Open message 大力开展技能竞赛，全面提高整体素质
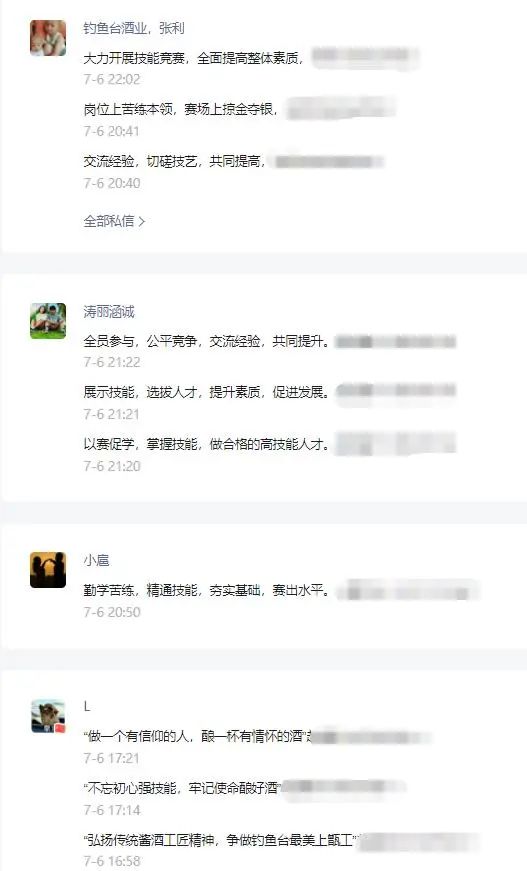 [x=193, y=58]
